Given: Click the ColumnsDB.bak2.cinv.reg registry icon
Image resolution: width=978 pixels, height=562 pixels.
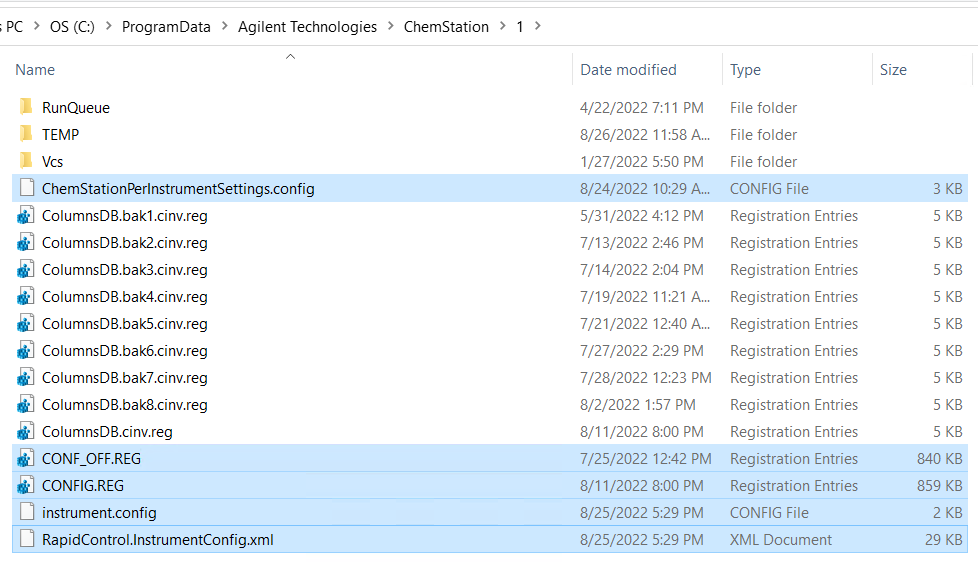Looking at the screenshot, I should click(x=25, y=243).
